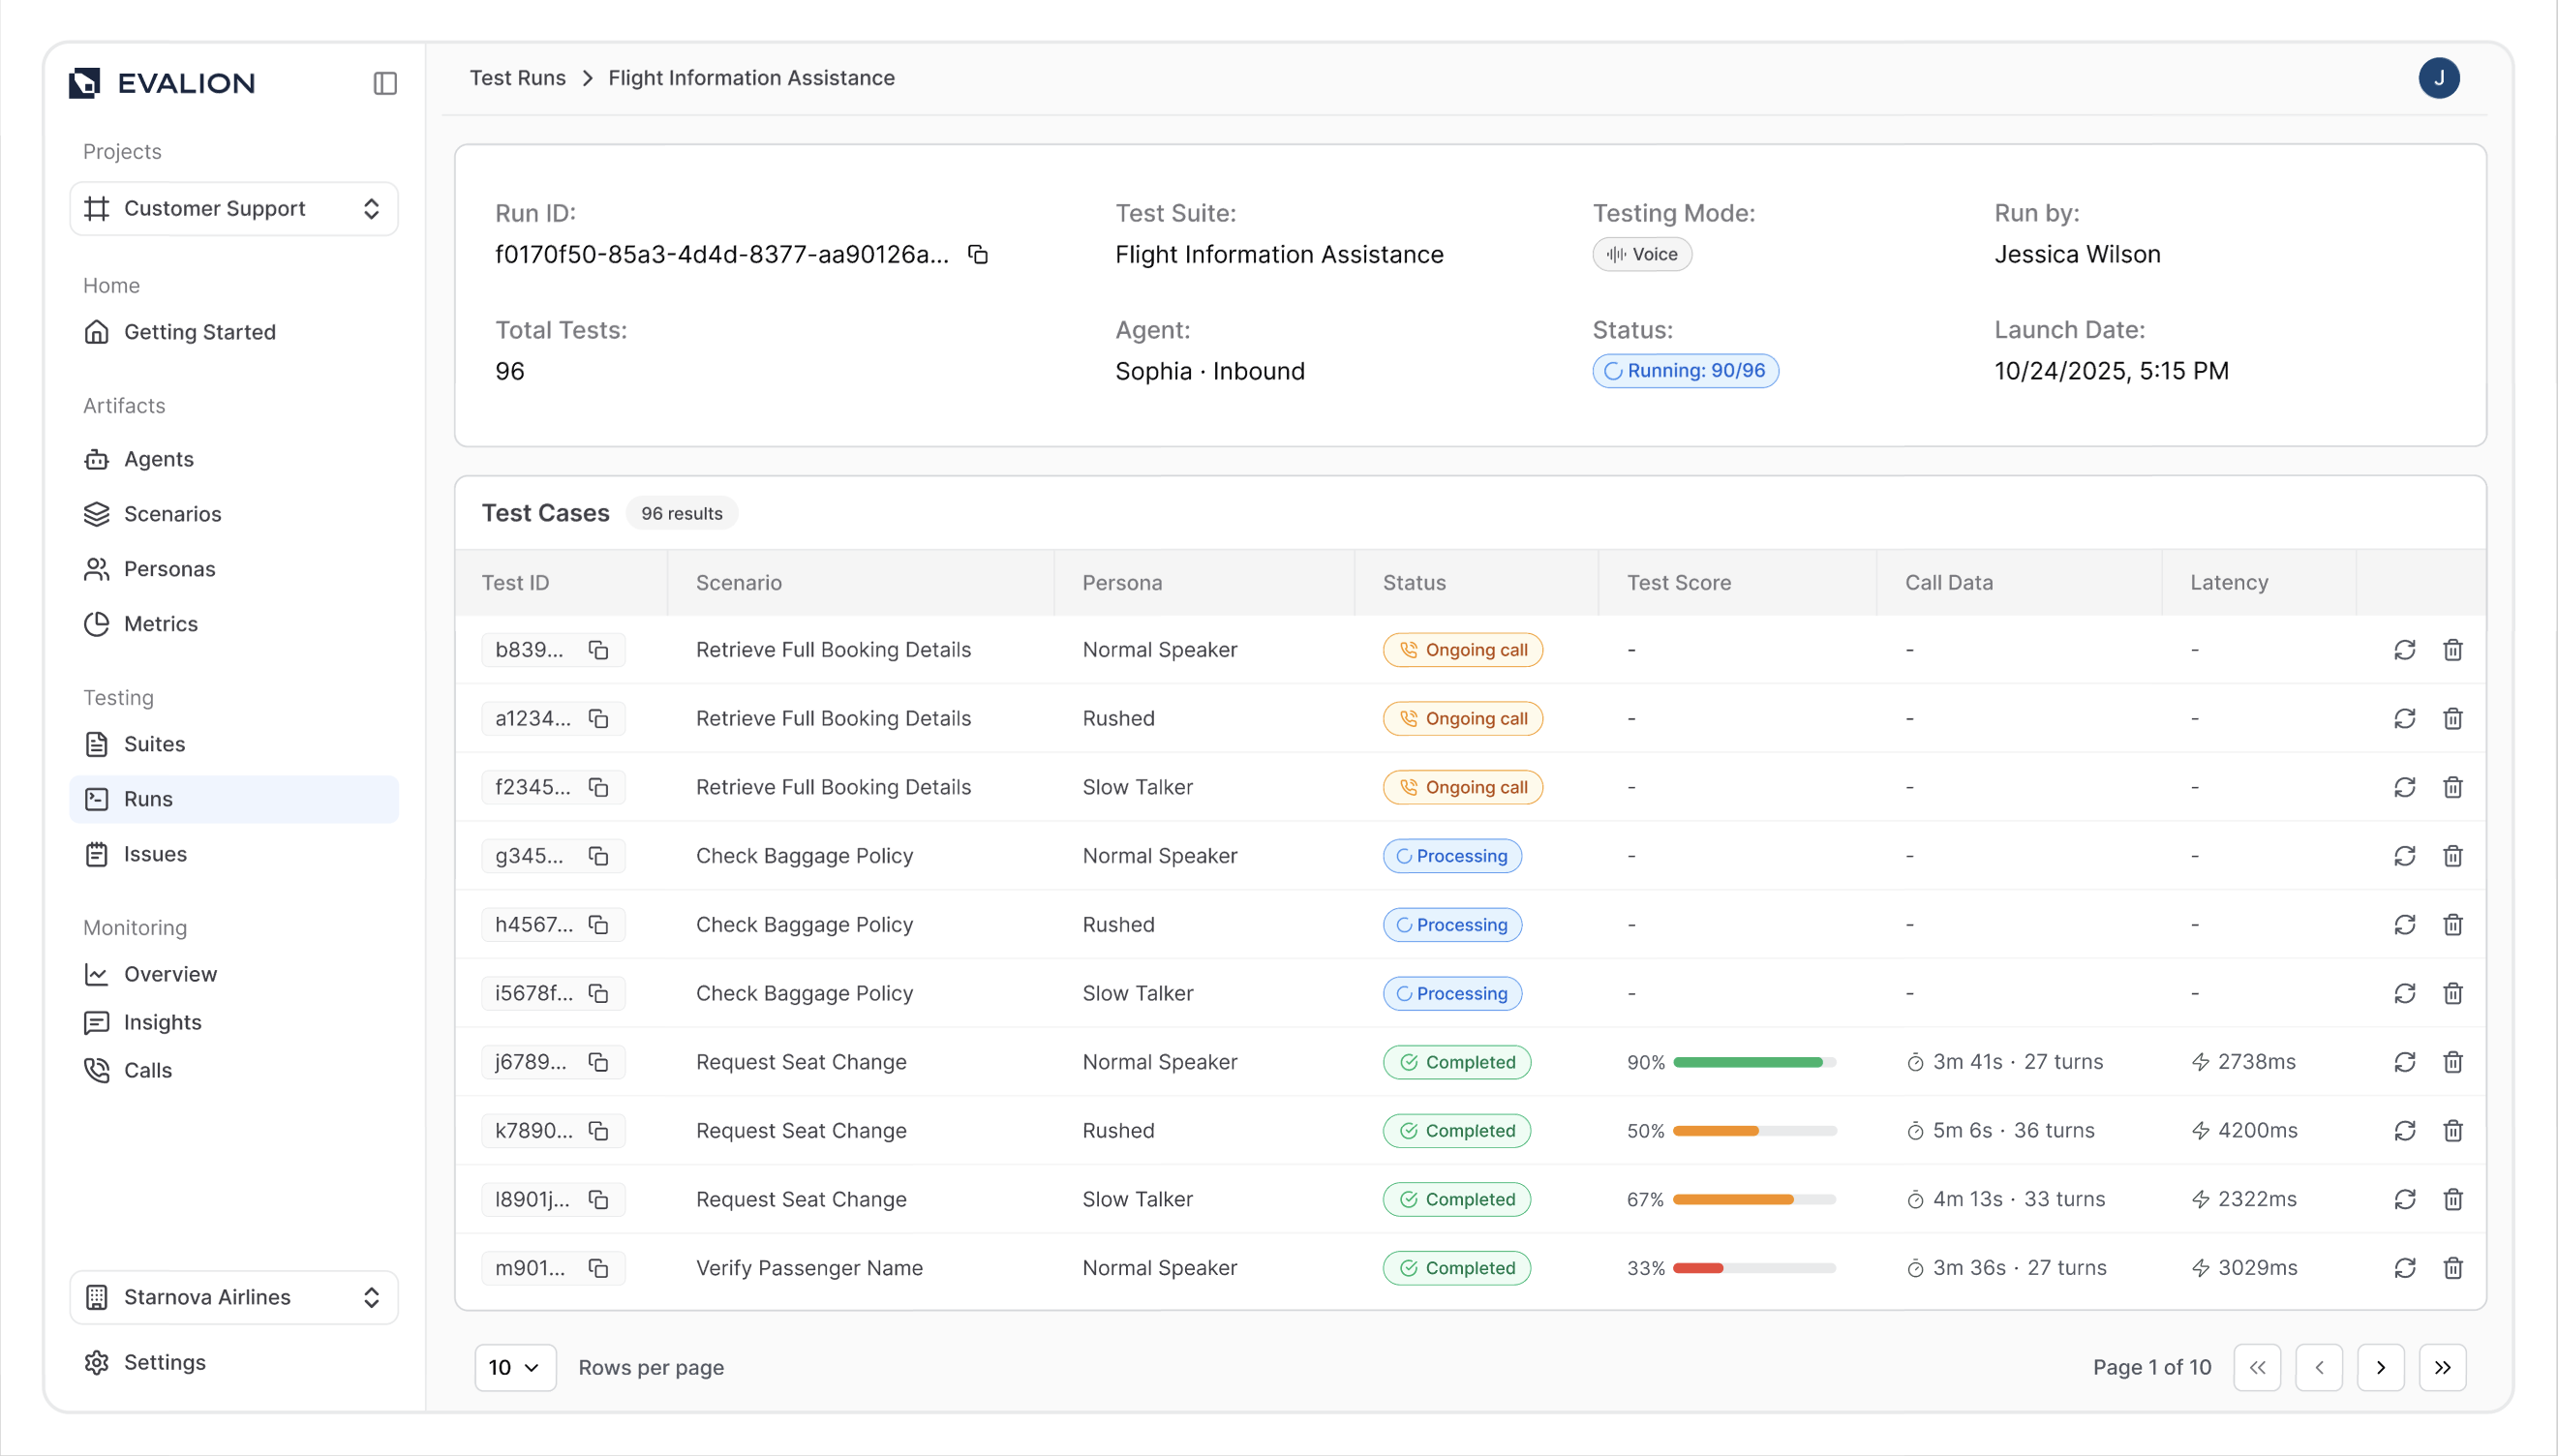The width and height of the screenshot is (2558, 1456).
Task: Delete test k7890 with trash icon
Action: 2452,1131
